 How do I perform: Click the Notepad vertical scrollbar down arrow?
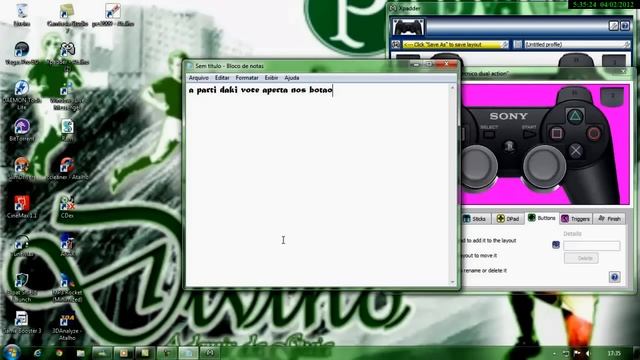(x=452, y=282)
